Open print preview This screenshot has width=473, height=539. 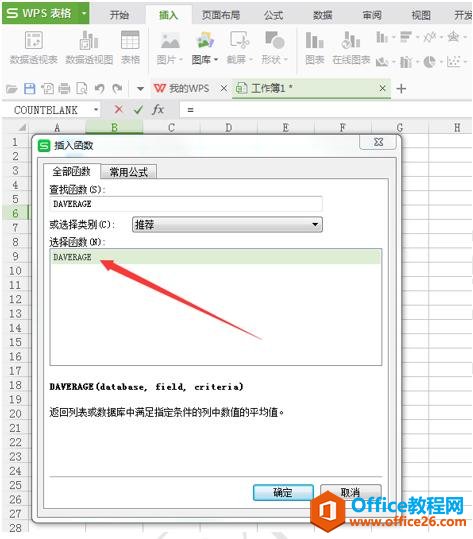(x=82, y=89)
